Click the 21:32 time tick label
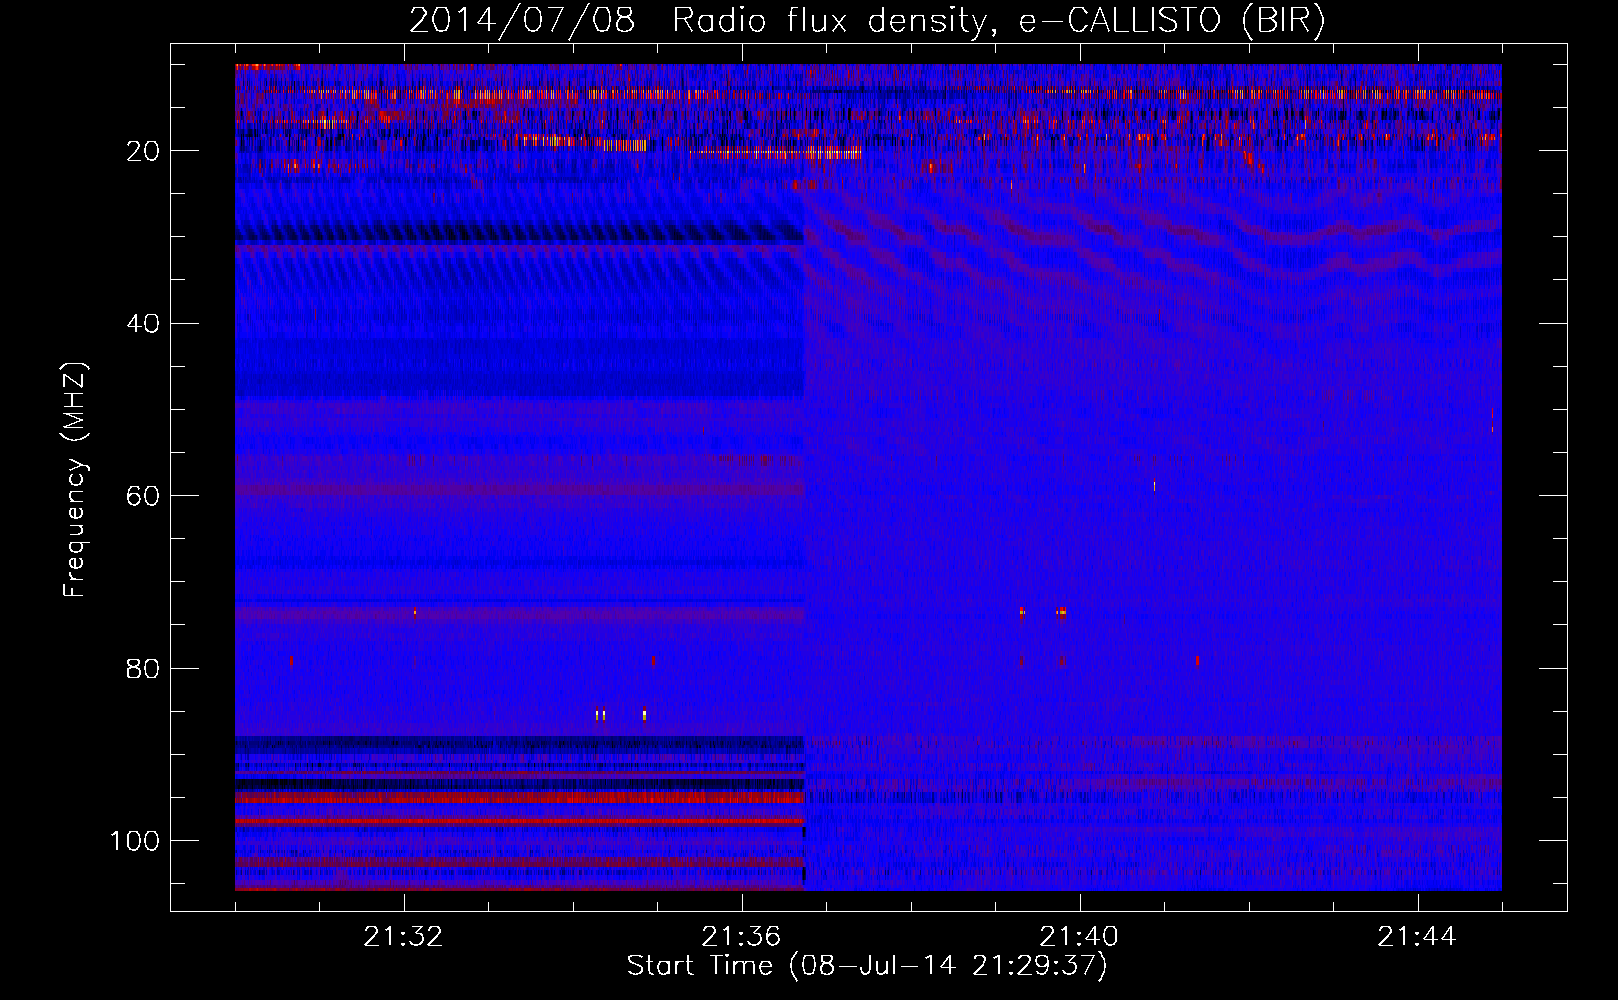The width and height of the screenshot is (1618, 1000). pyautogui.click(x=404, y=937)
